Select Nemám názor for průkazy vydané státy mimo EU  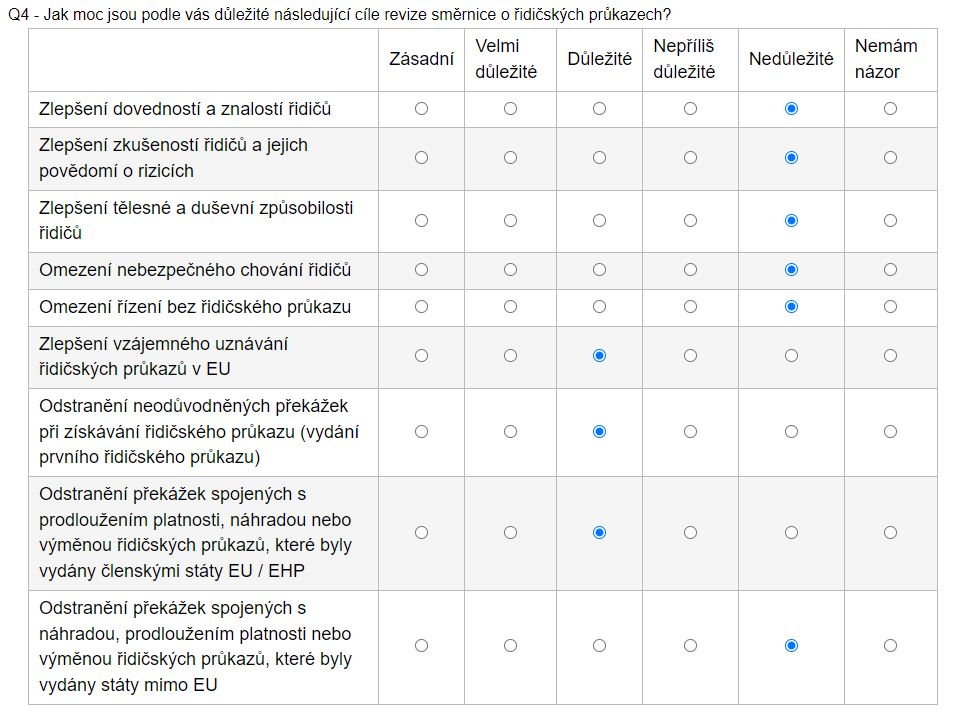890,645
